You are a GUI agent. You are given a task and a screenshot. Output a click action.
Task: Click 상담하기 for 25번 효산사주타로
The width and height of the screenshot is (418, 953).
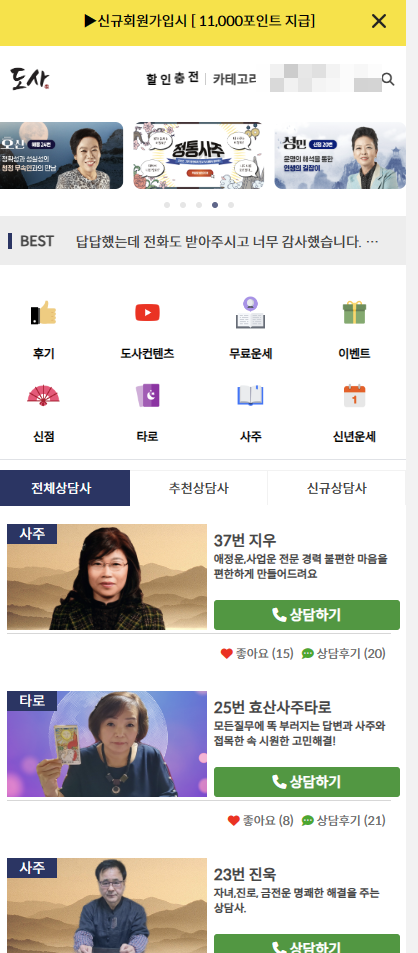[x=307, y=782]
